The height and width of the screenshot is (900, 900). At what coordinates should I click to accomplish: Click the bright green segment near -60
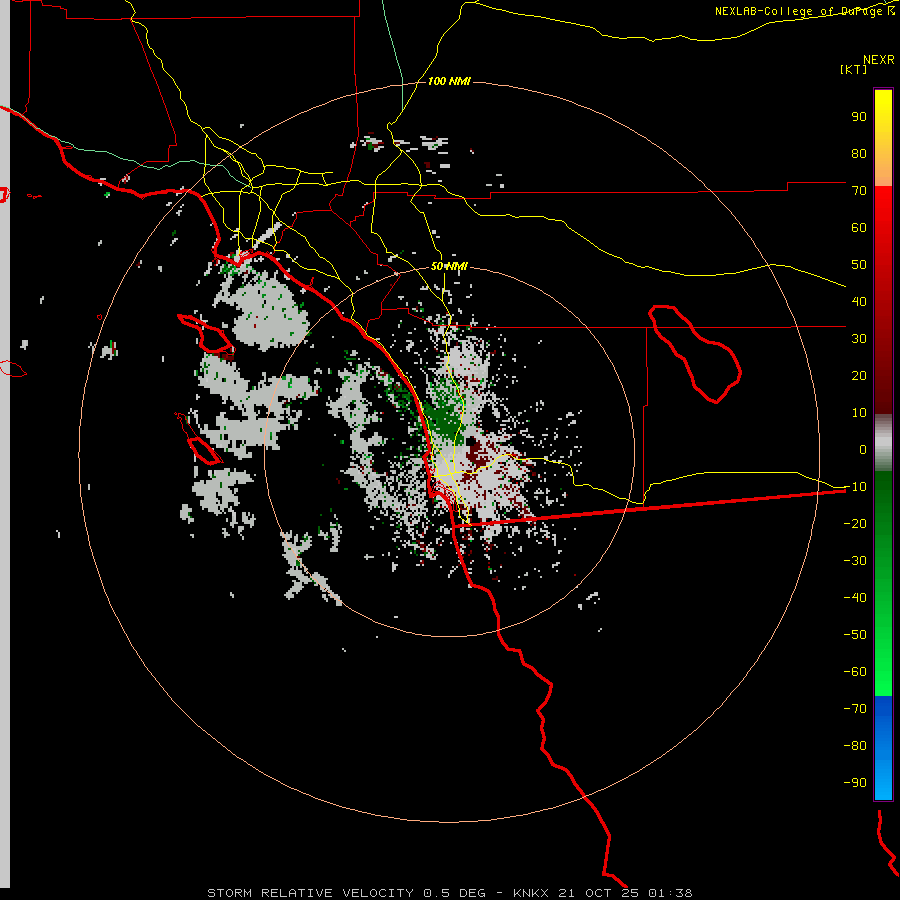pyautogui.click(x=883, y=672)
